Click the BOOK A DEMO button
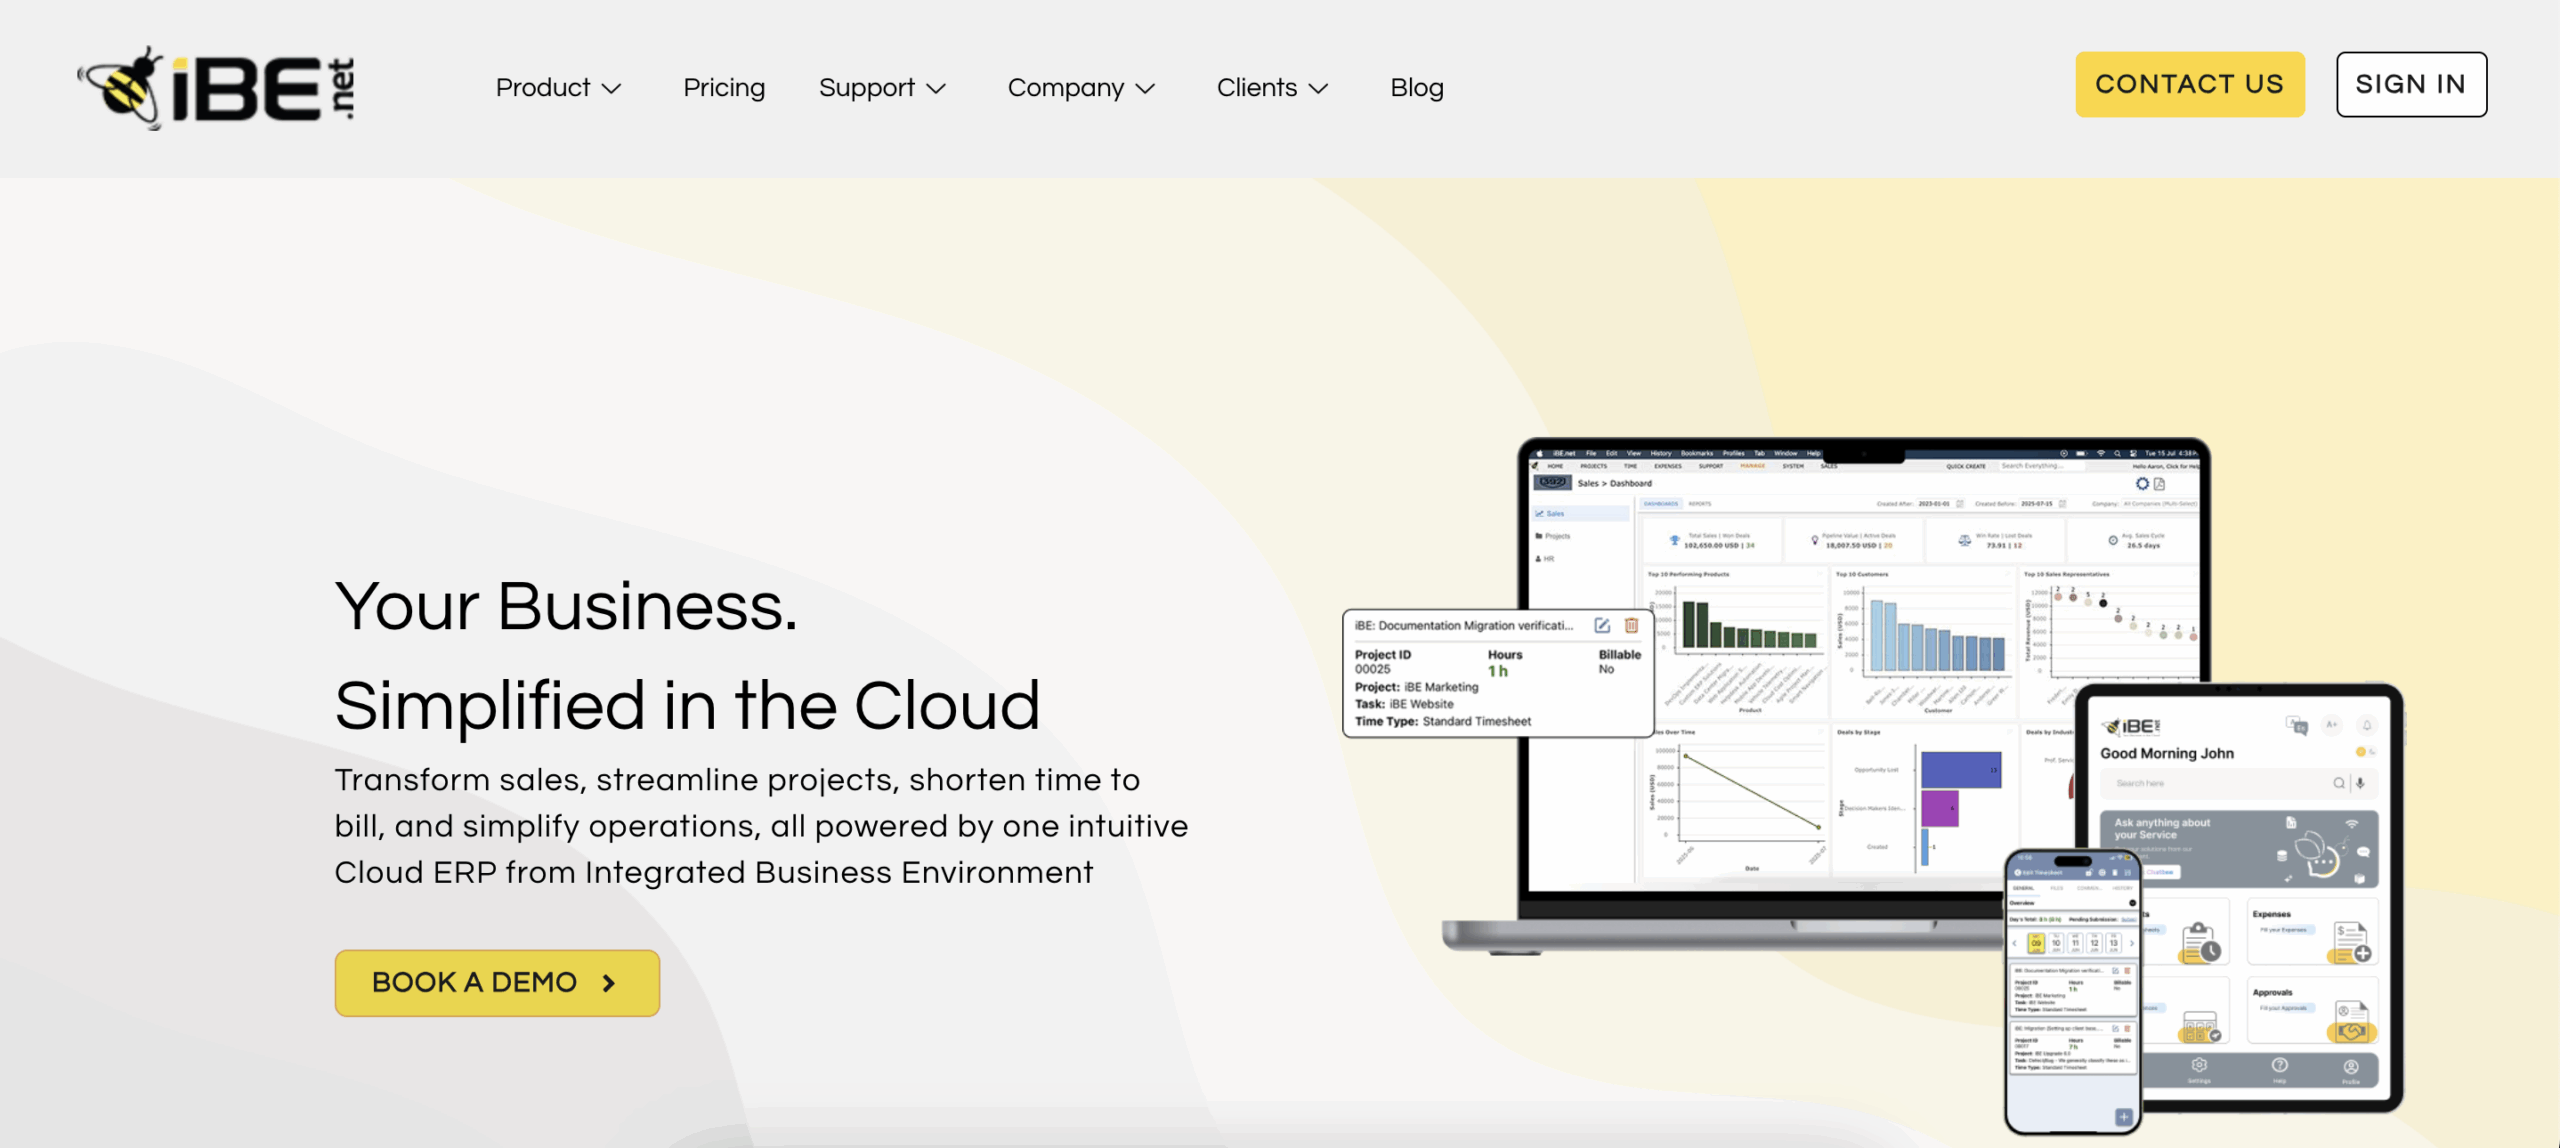The image size is (2560, 1148). tap(497, 982)
